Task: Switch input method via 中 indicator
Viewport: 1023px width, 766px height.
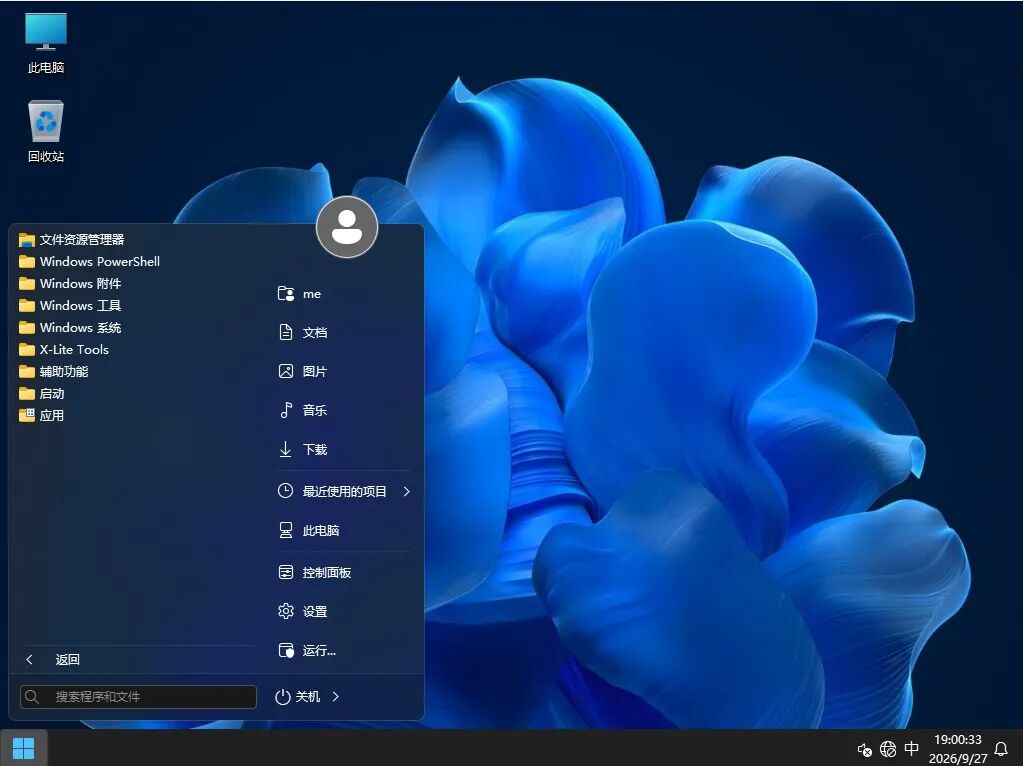Action: [911, 748]
